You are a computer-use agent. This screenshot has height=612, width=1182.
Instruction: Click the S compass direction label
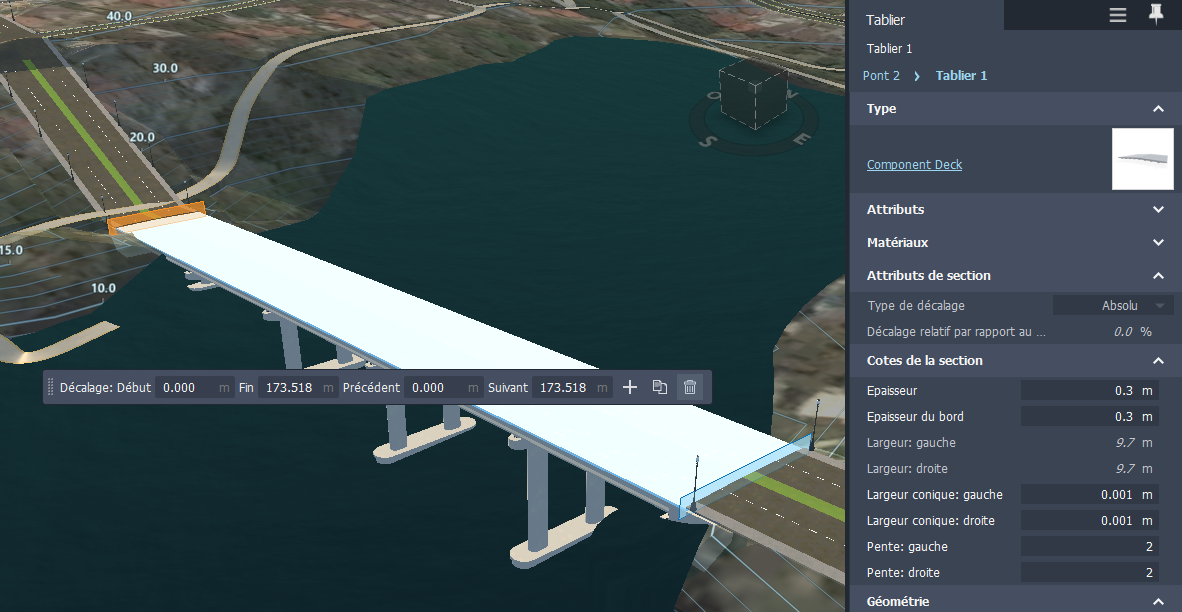point(706,141)
